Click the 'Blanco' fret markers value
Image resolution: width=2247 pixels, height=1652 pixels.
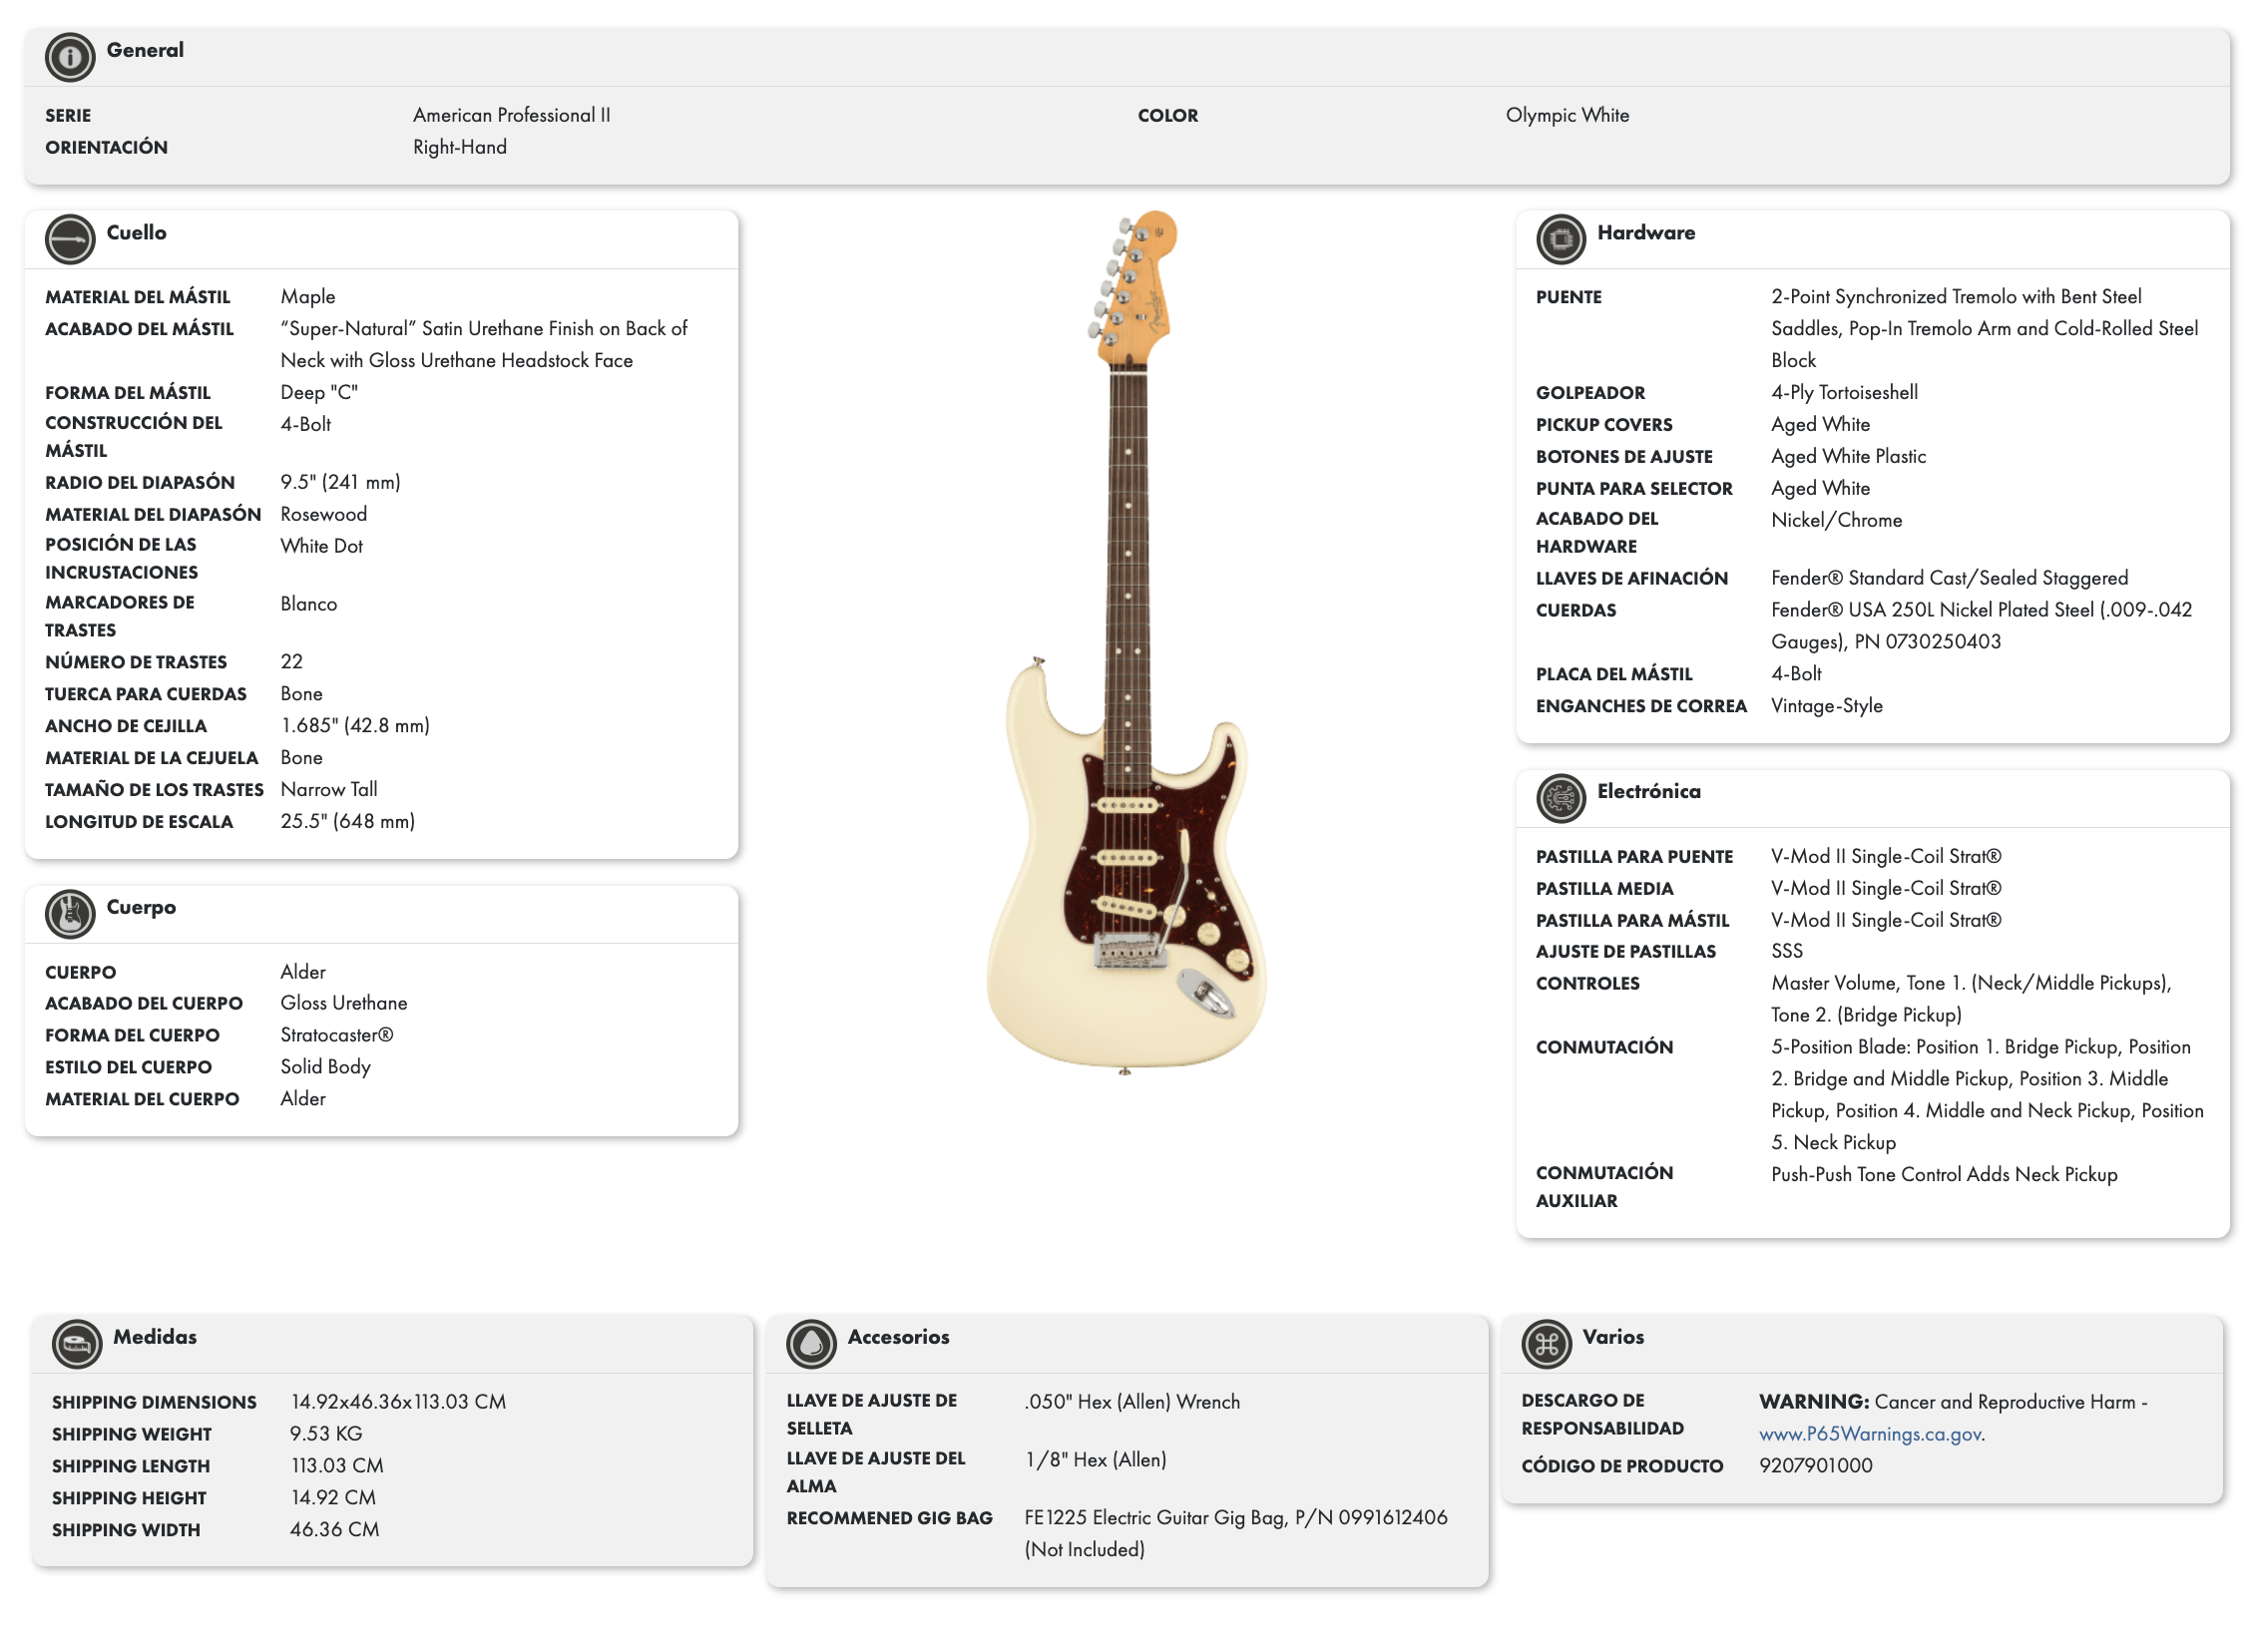click(x=309, y=604)
